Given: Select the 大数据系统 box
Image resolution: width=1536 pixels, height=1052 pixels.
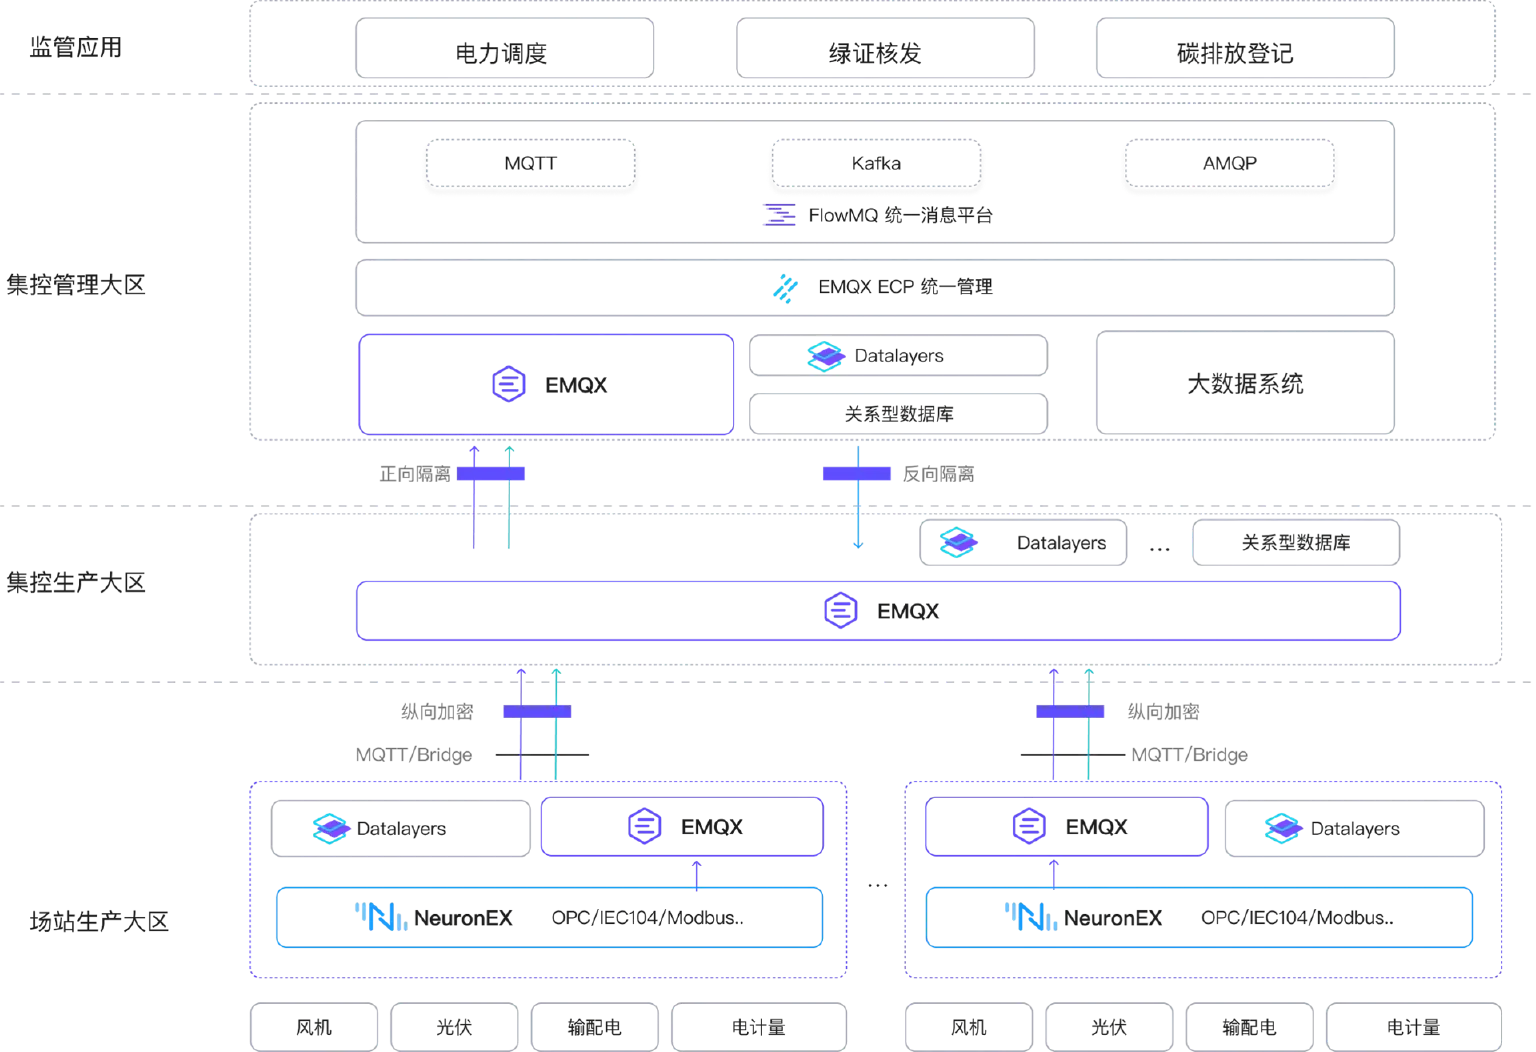Looking at the screenshot, I should click(x=1245, y=383).
